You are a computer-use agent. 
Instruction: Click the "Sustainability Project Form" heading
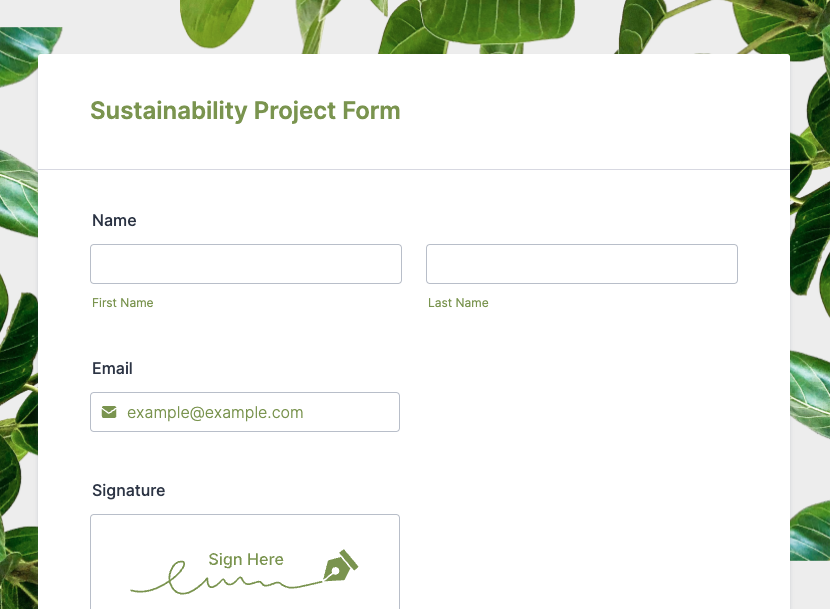245,110
